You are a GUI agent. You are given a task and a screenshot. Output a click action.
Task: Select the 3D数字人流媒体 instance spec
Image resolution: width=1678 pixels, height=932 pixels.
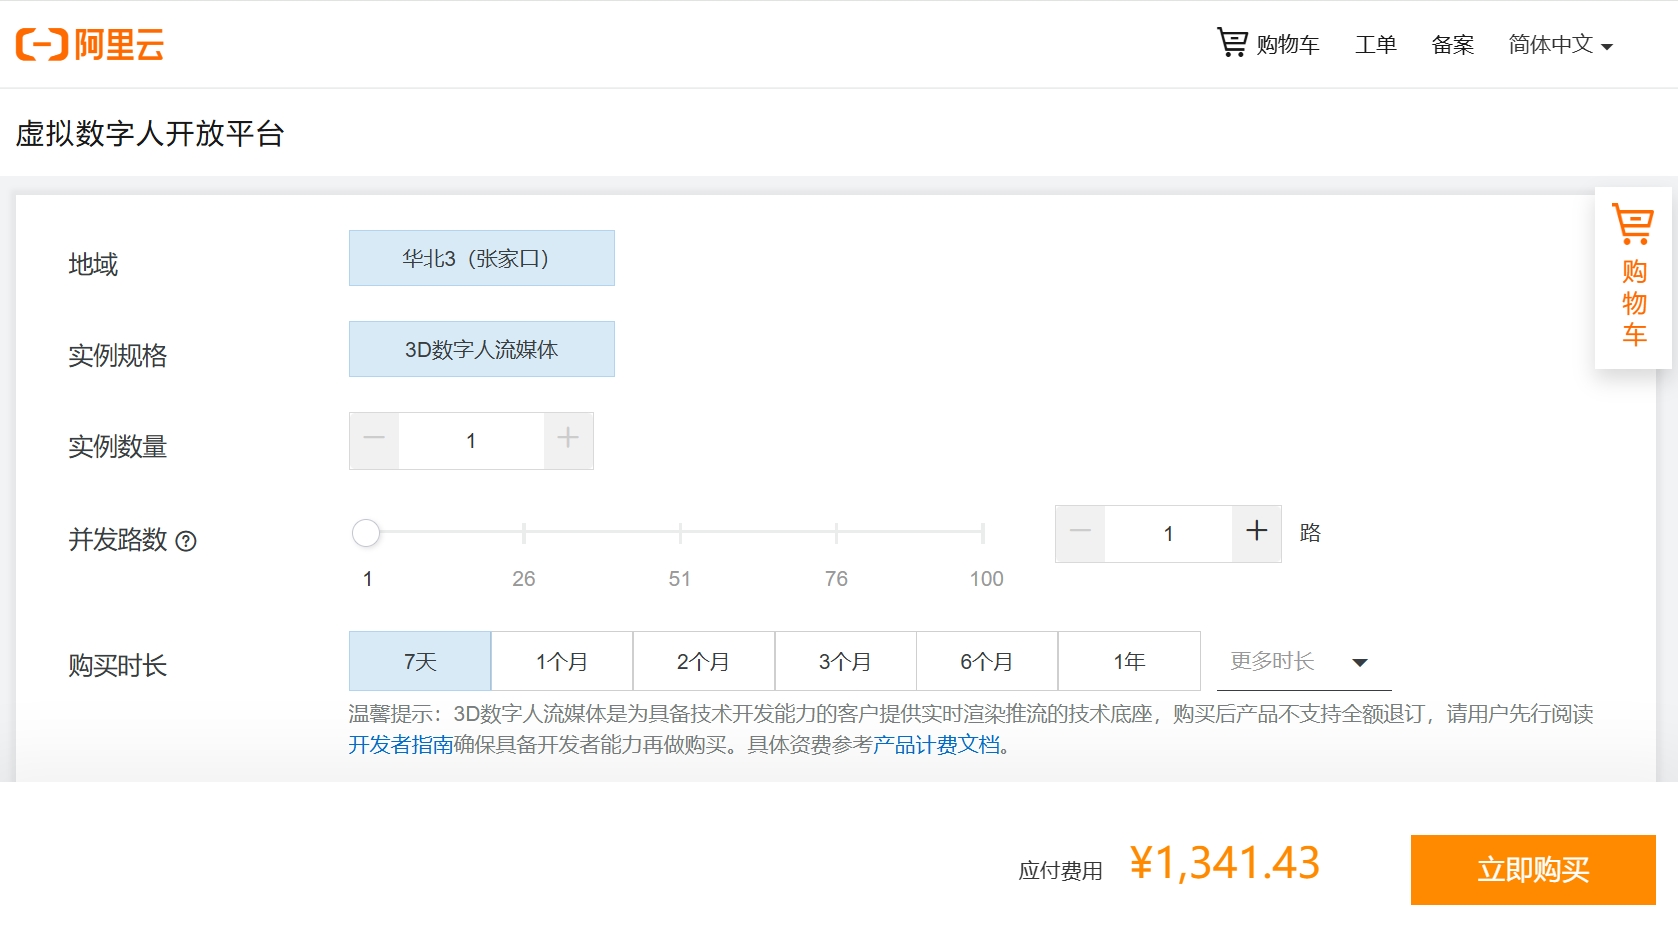pyautogui.click(x=481, y=349)
